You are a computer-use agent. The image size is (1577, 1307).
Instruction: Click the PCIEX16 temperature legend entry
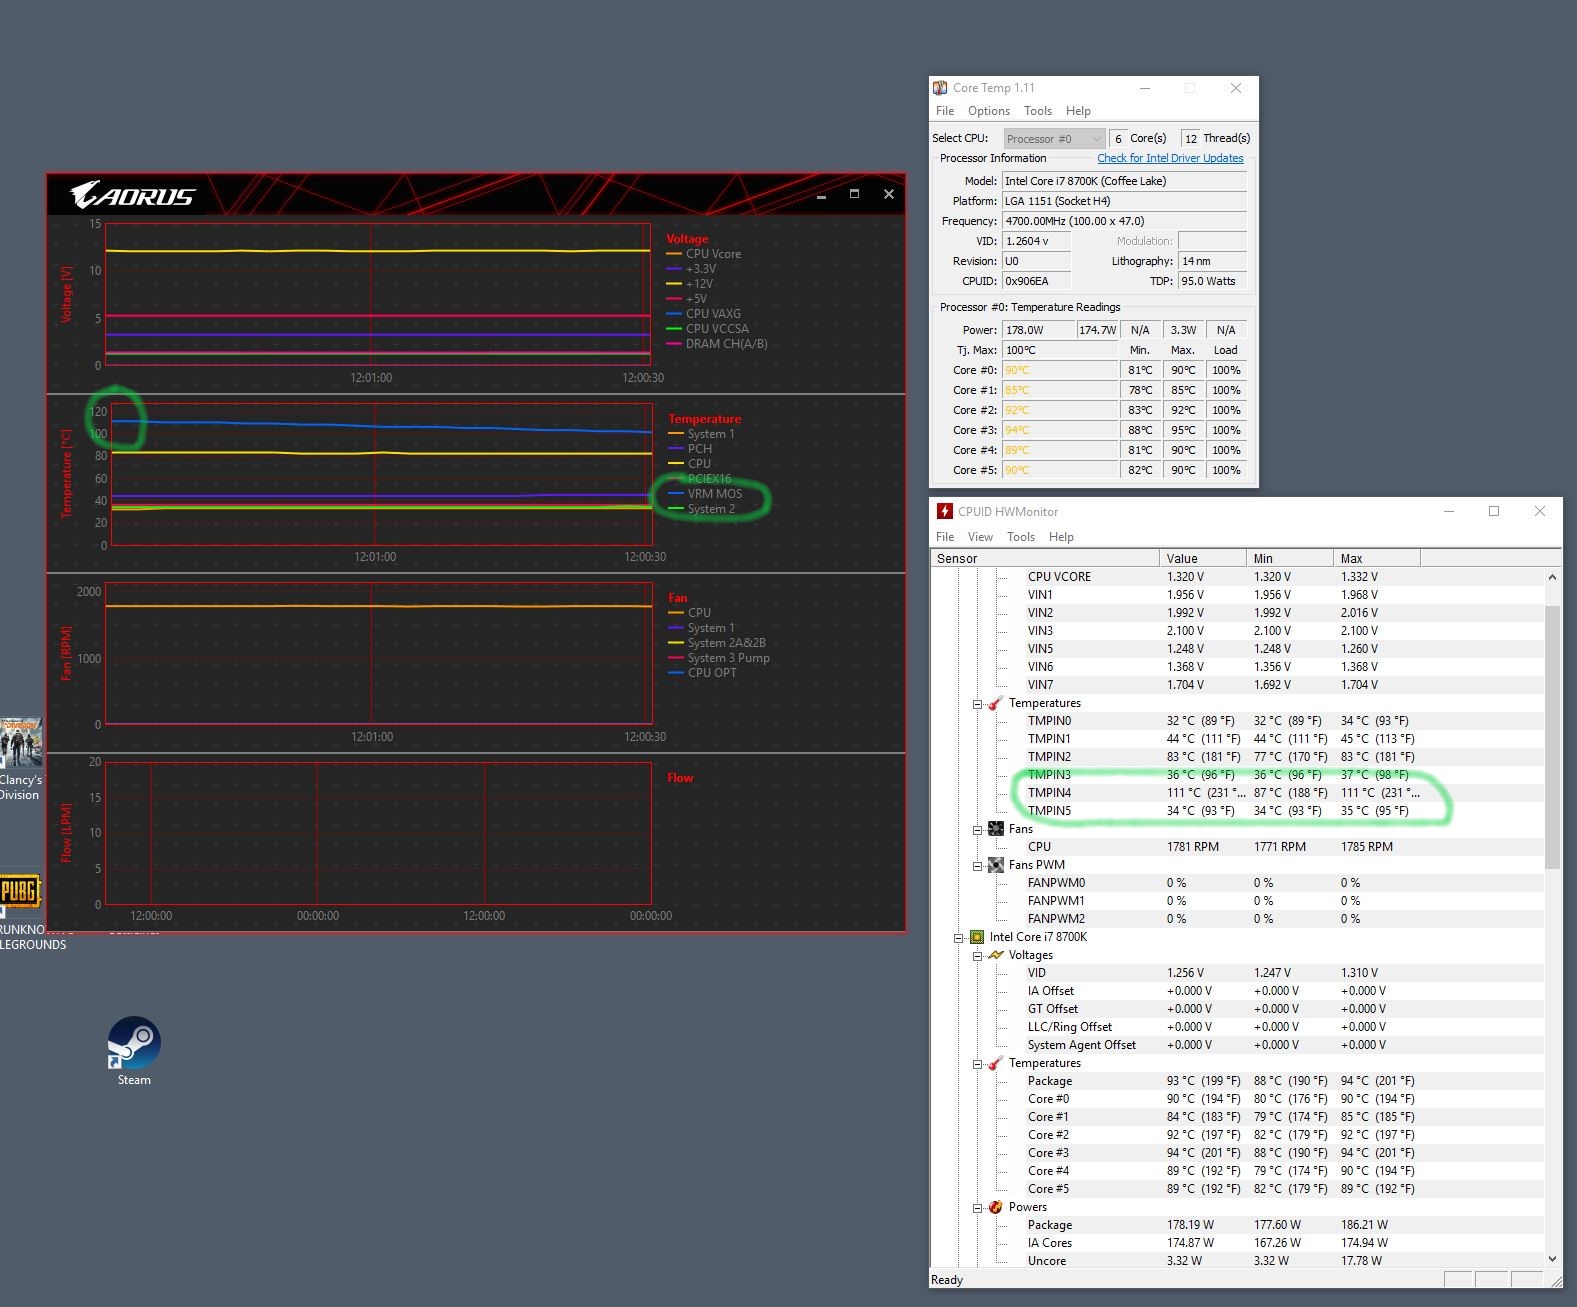coord(699,479)
